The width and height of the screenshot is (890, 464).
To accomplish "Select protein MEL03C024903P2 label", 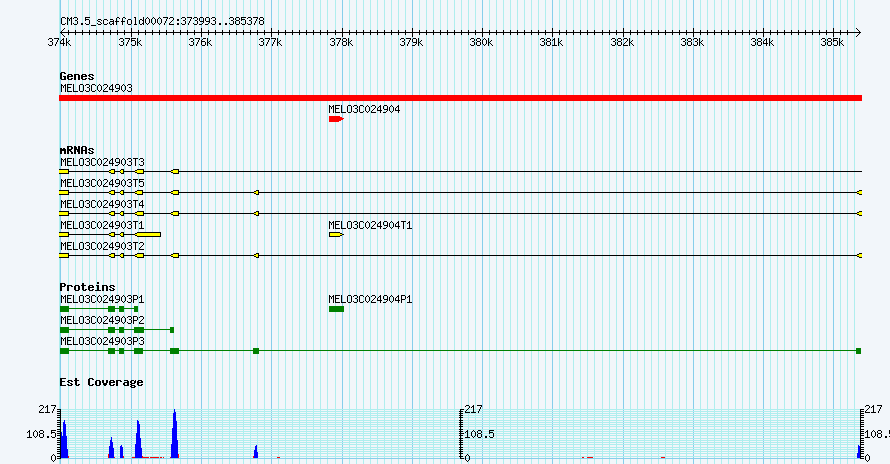I will (x=102, y=320).
